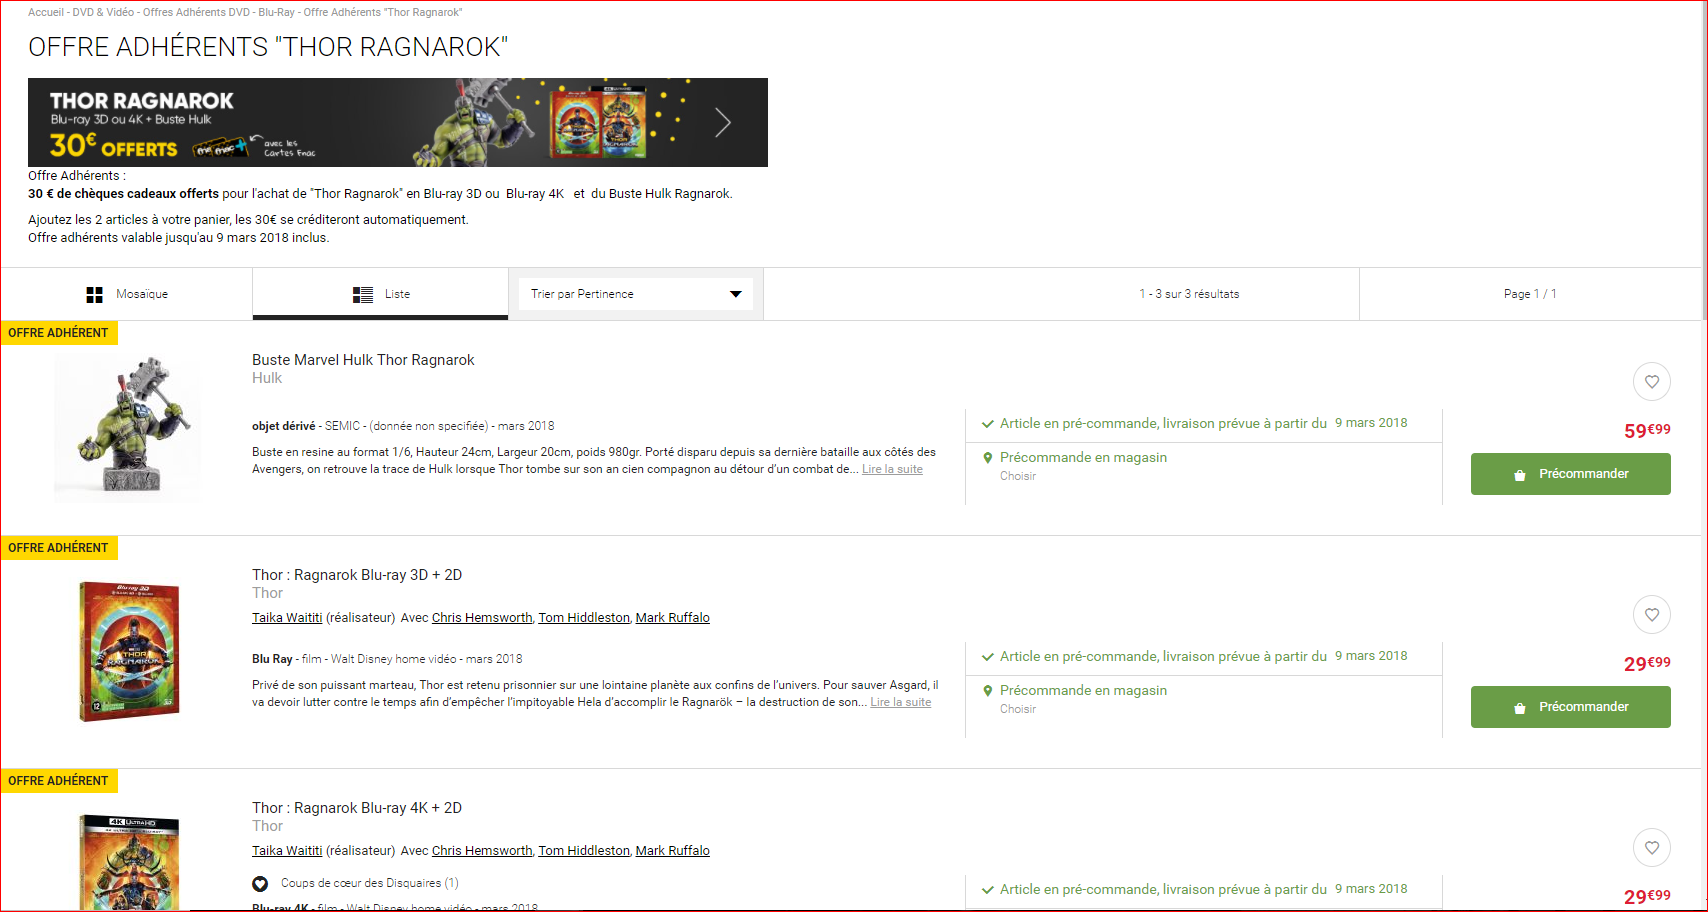
Task: Click the Thor Ragnarok 30€ offerts banner
Action: (398, 122)
